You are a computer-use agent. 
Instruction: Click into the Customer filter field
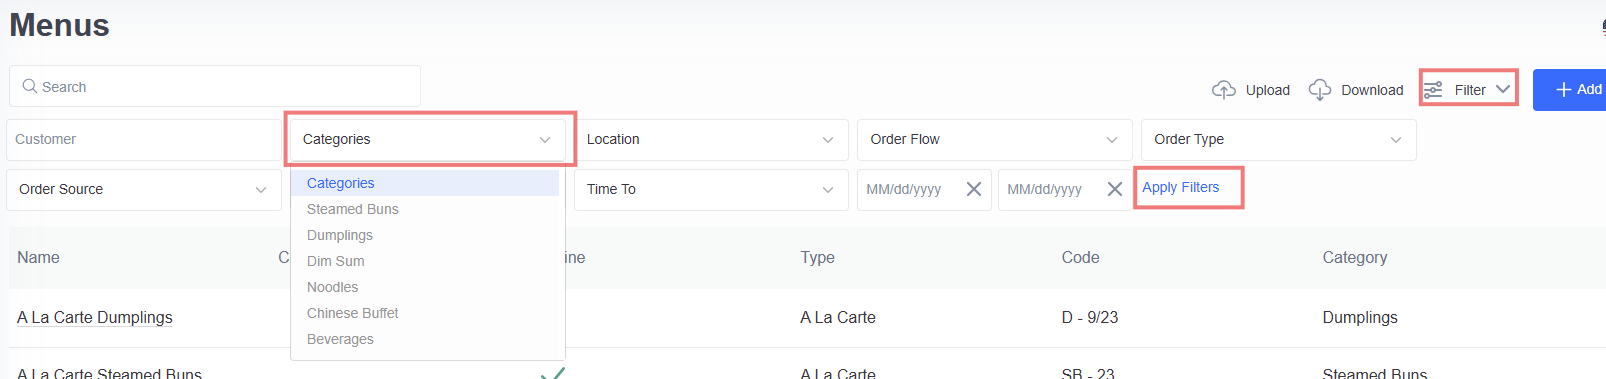click(144, 140)
